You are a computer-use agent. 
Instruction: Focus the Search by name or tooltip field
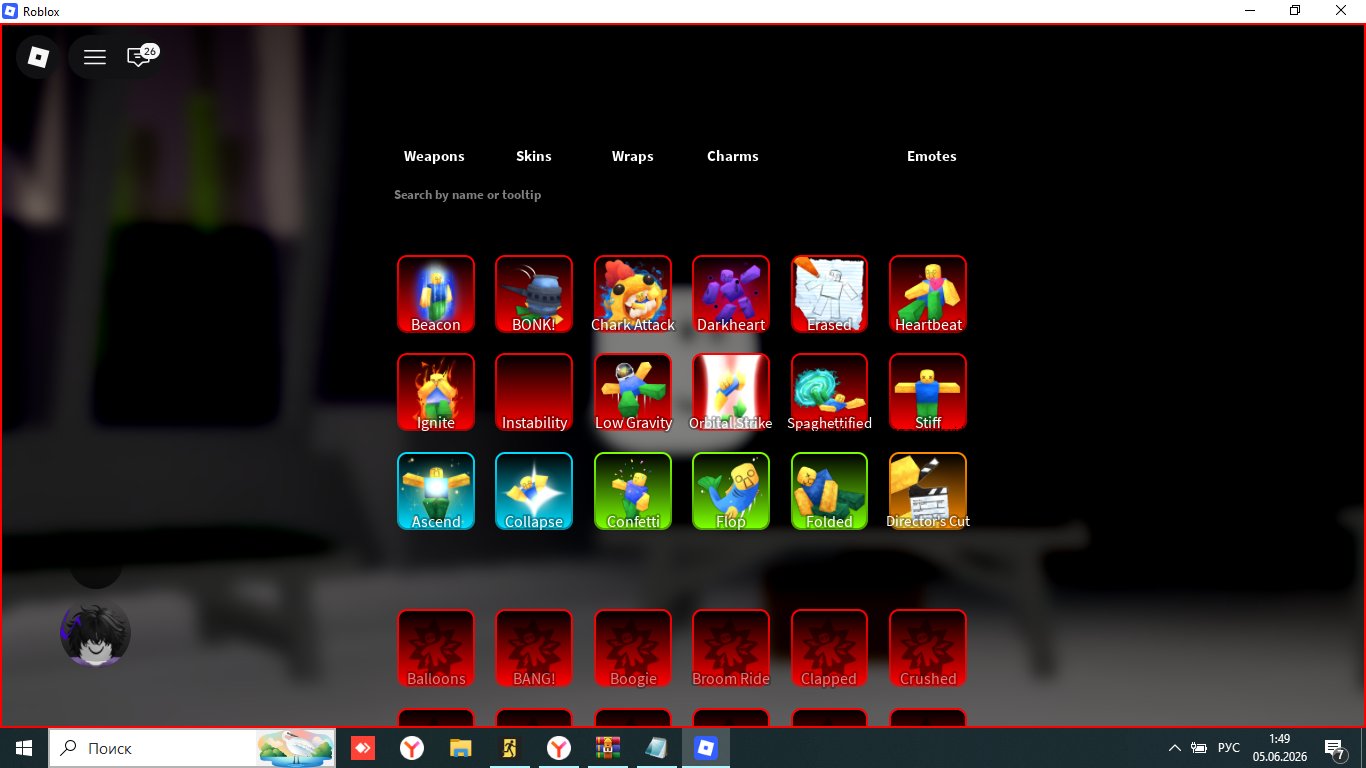[x=680, y=195]
